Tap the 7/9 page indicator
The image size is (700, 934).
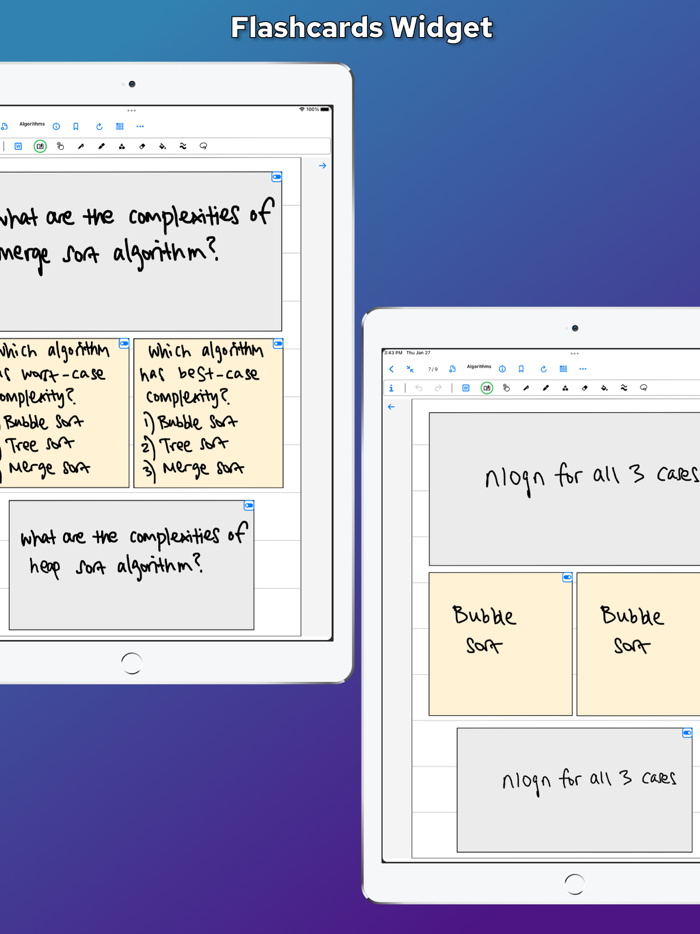tap(433, 369)
